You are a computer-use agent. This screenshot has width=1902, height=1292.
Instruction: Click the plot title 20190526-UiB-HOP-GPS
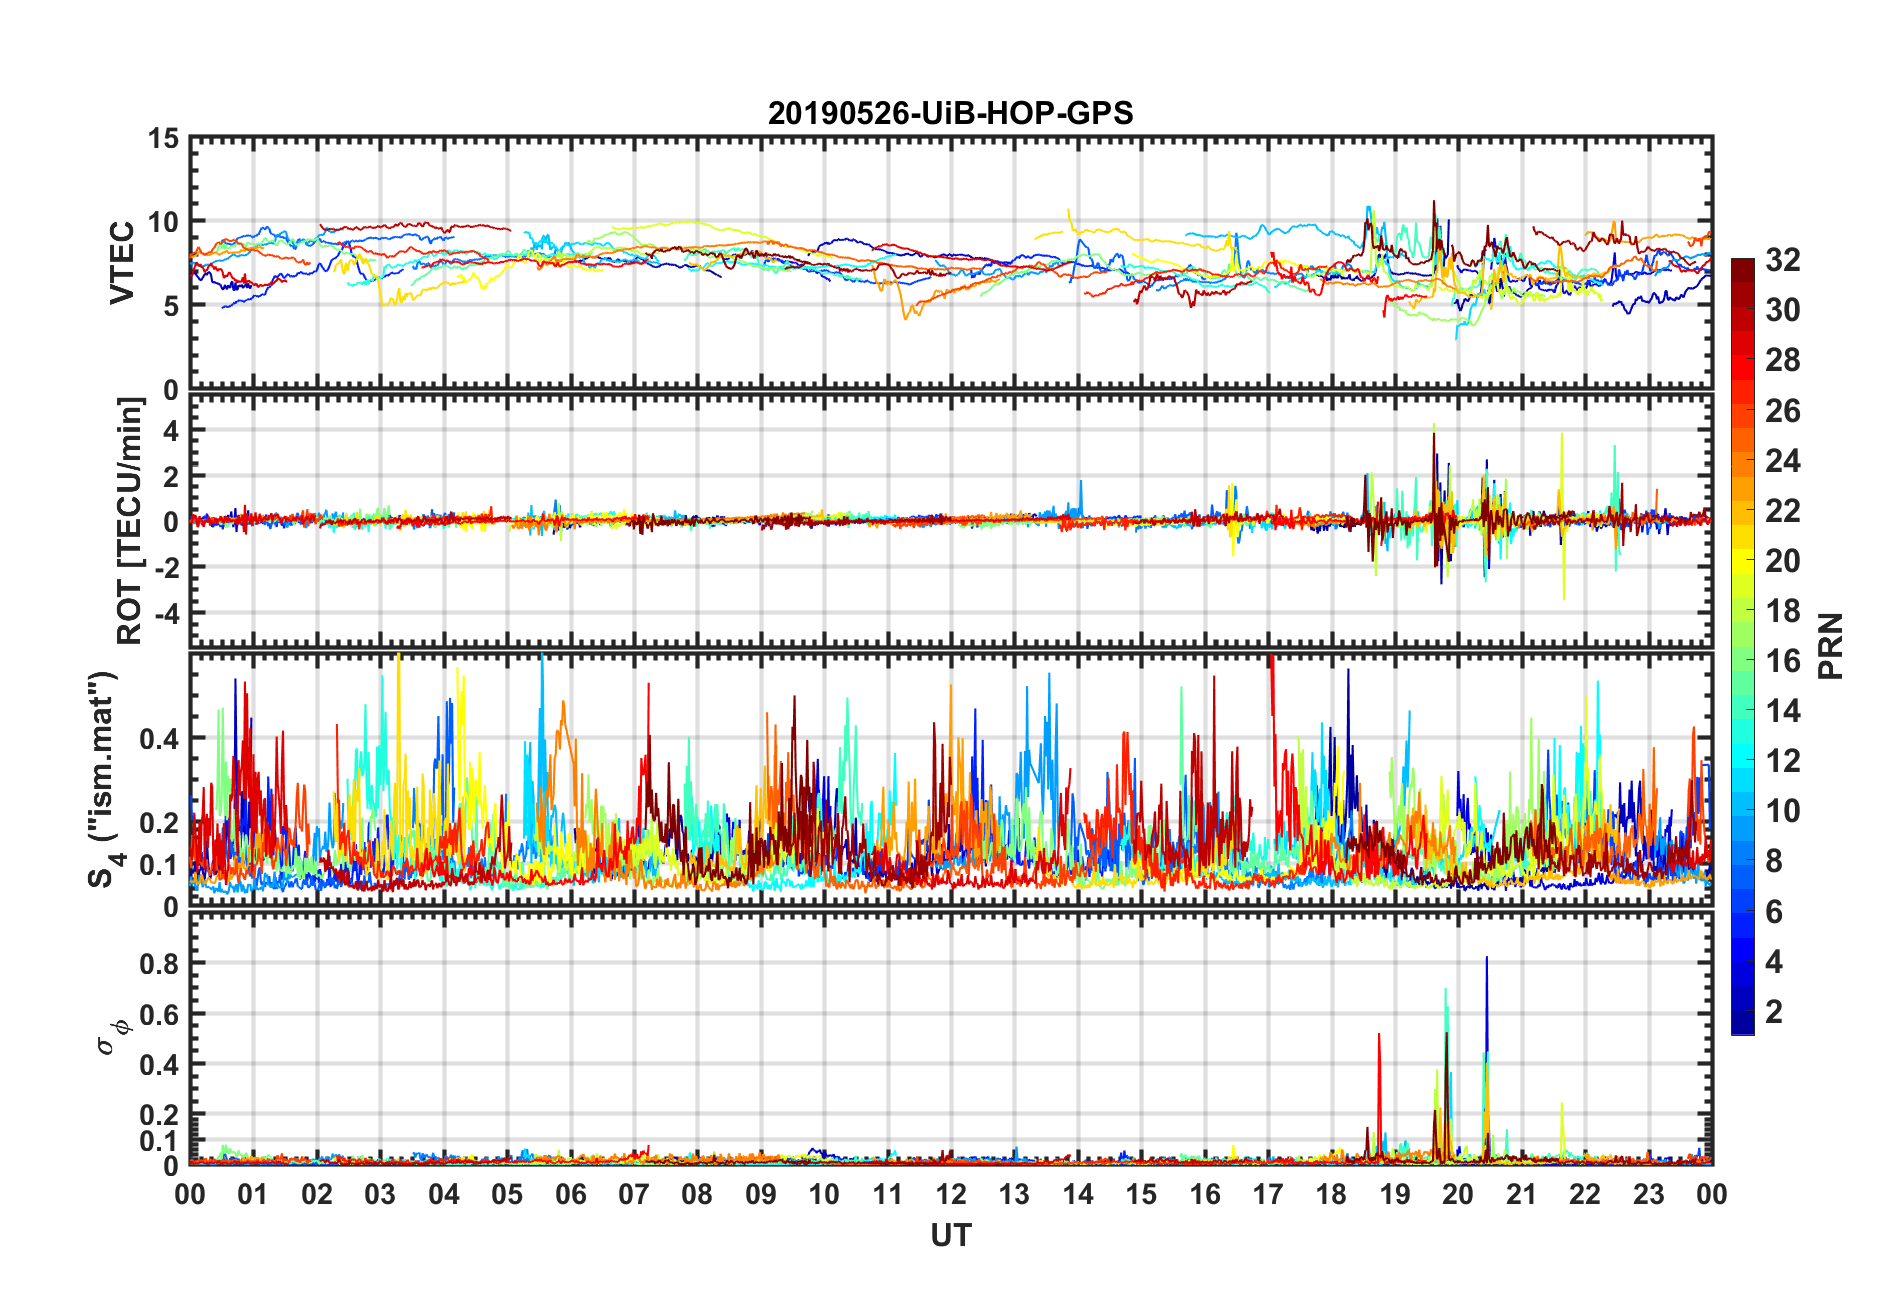(x=950, y=113)
